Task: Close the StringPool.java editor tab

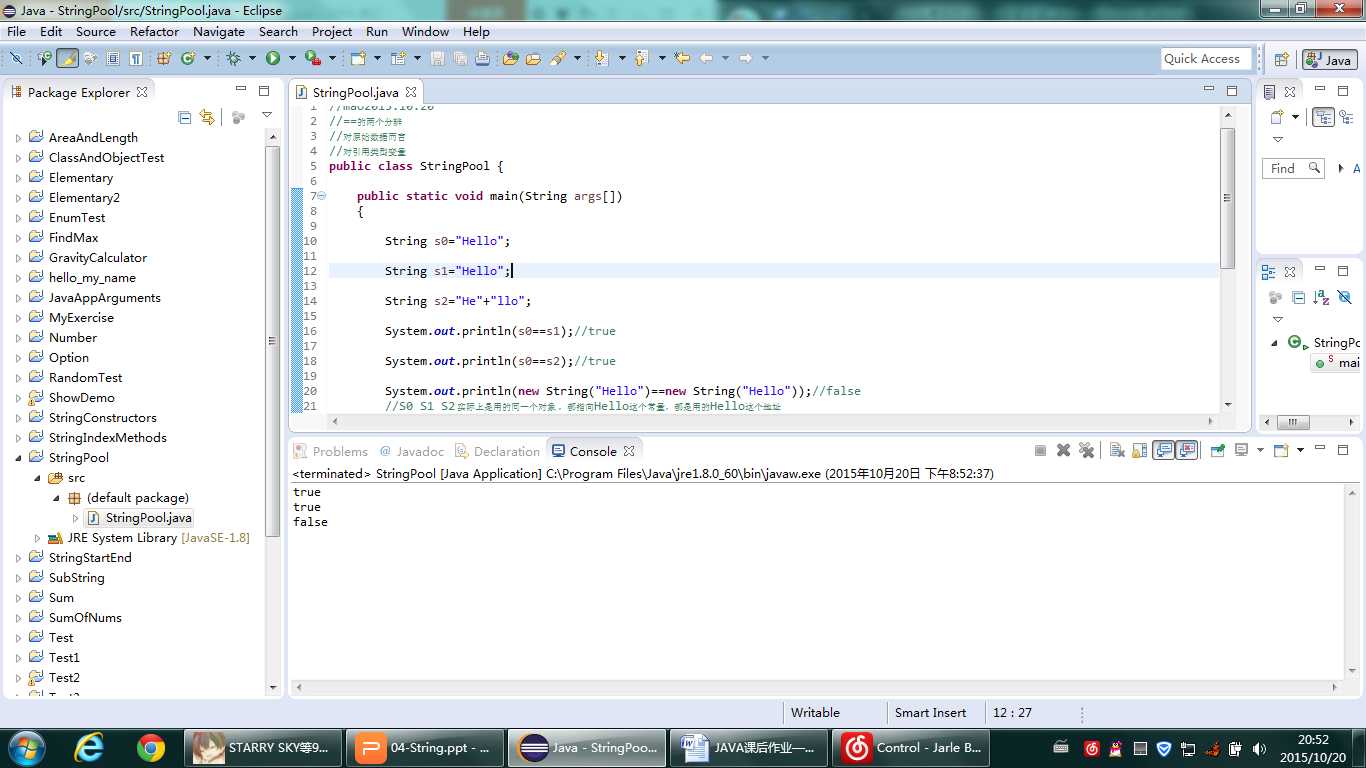Action: 411,91
